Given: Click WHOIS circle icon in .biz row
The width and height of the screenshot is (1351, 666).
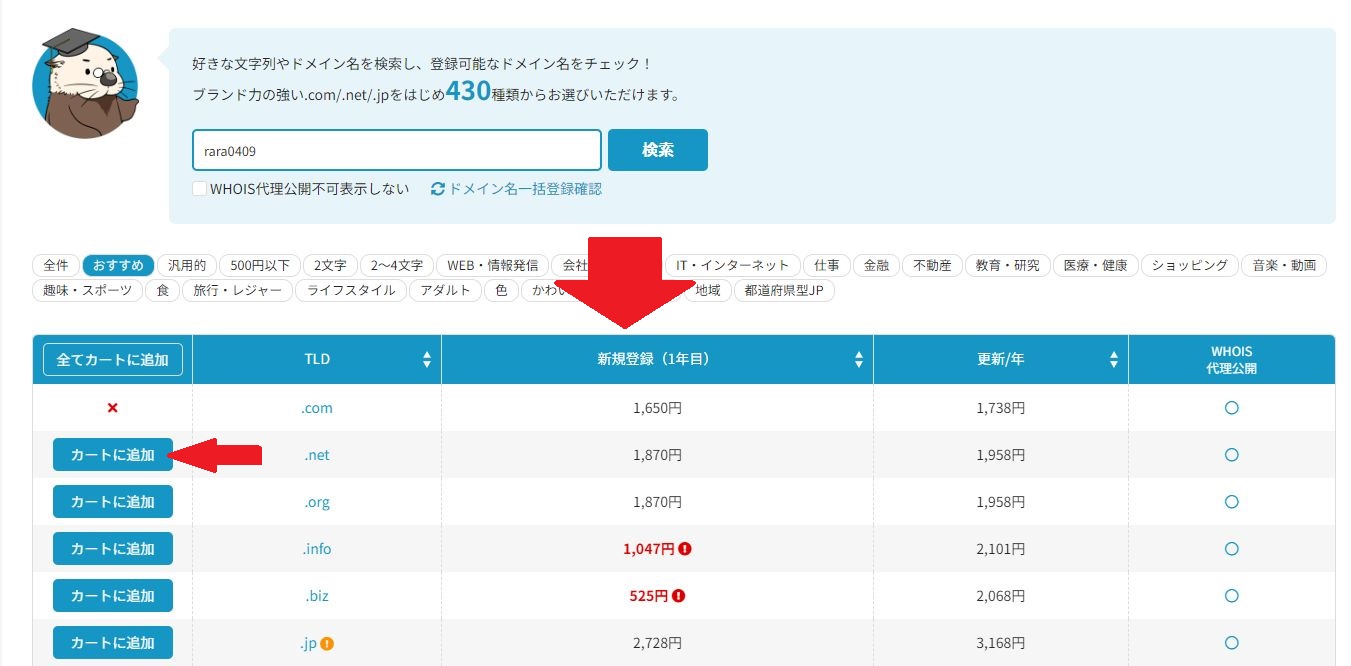Looking at the screenshot, I should [1231, 596].
